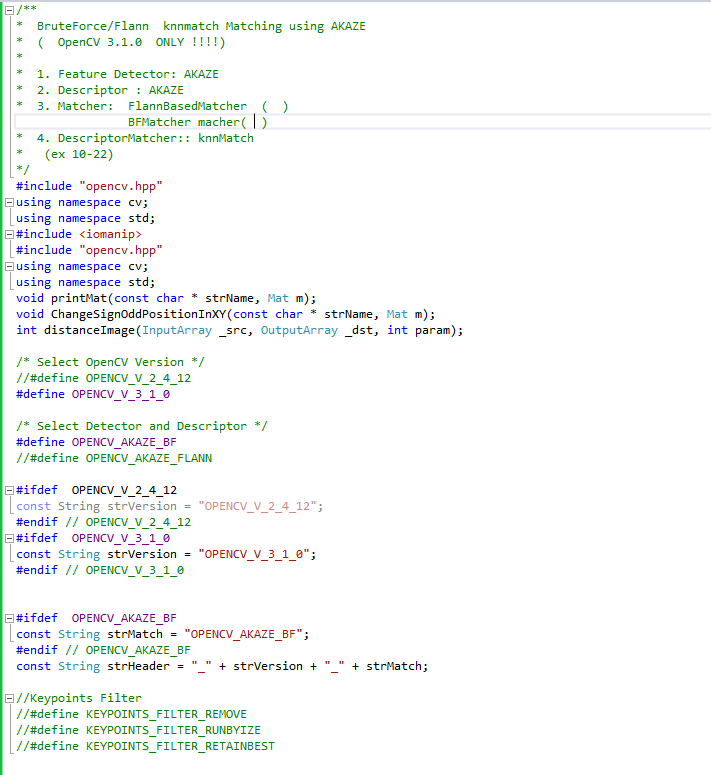Collapse the '#ifdef OPENCV_V_3_1_0' block

pyautogui.click(x=9, y=538)
